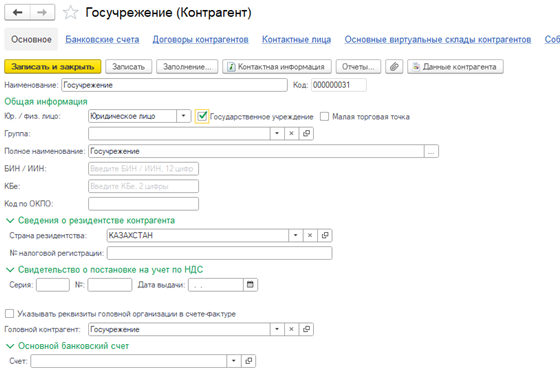Open Договоры контрагентов tab

coord(200,39)
